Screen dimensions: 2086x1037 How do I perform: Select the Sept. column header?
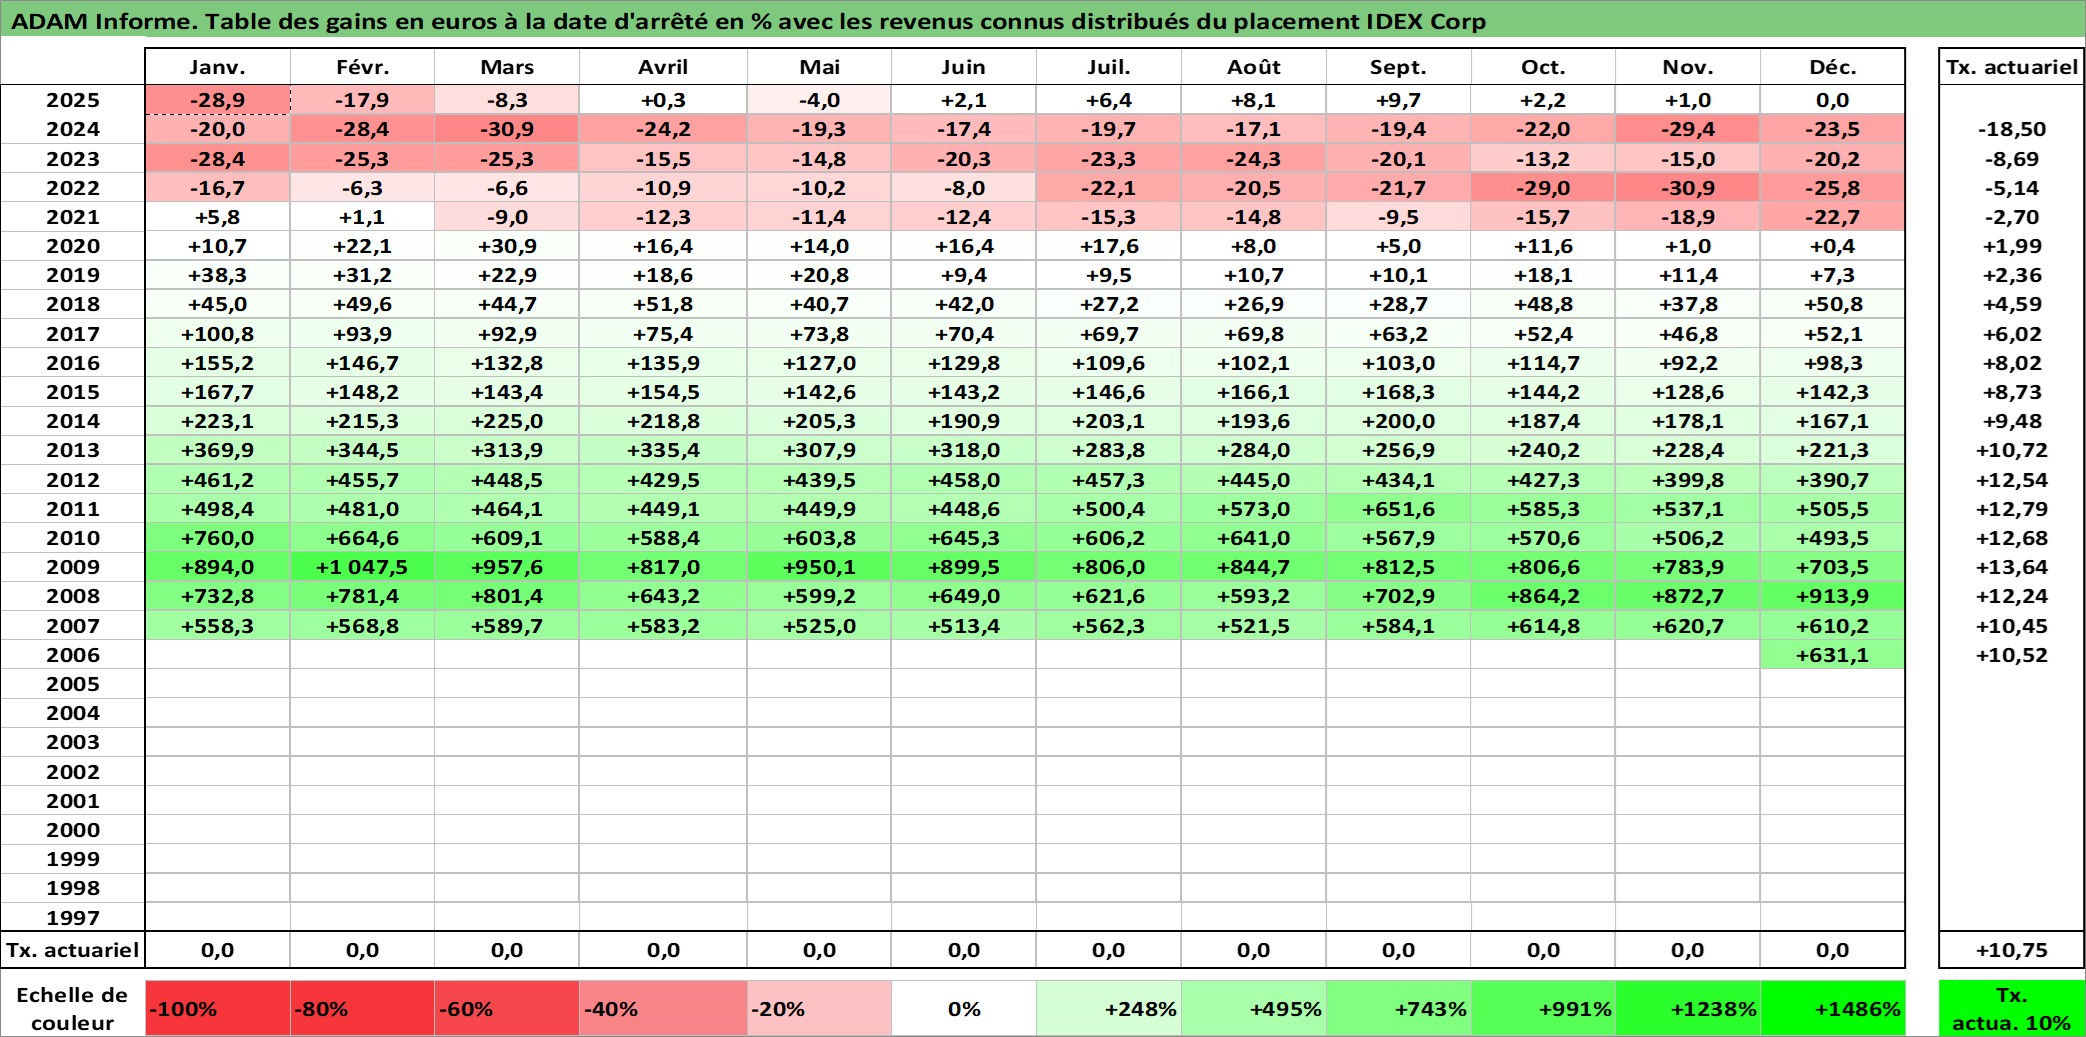[x=1398, y=67]
